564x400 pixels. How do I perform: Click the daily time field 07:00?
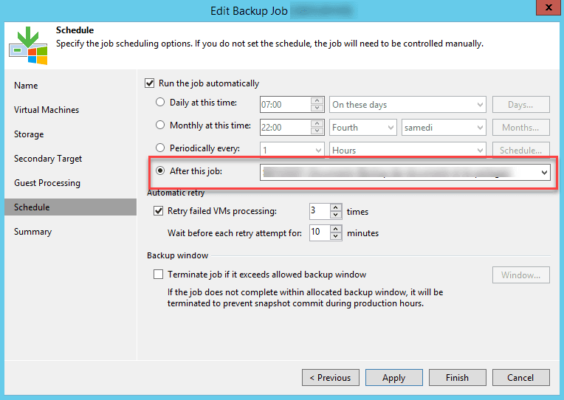[286, 105]
